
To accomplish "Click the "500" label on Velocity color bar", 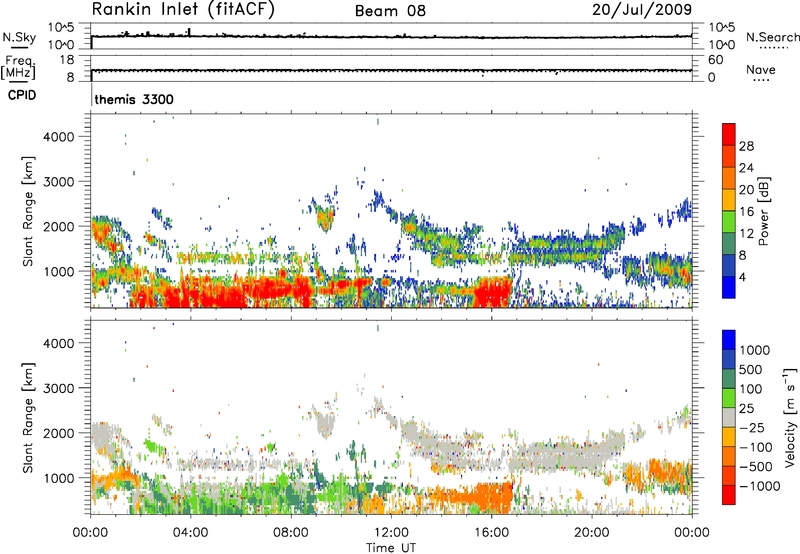I will 751,369.
